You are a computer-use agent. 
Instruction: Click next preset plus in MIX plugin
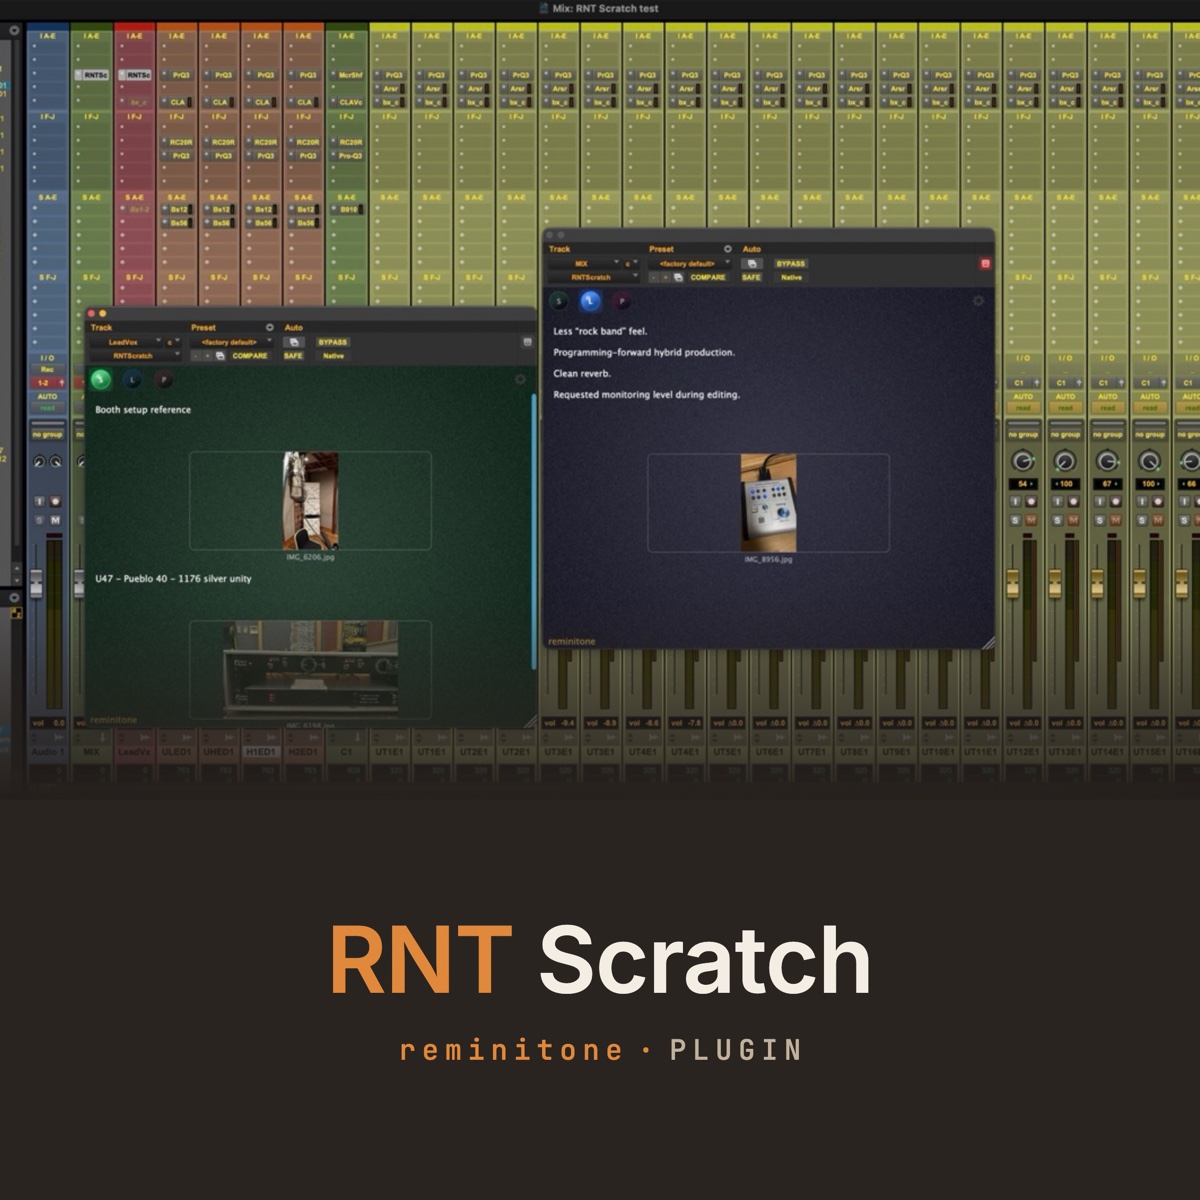(666, 277)
